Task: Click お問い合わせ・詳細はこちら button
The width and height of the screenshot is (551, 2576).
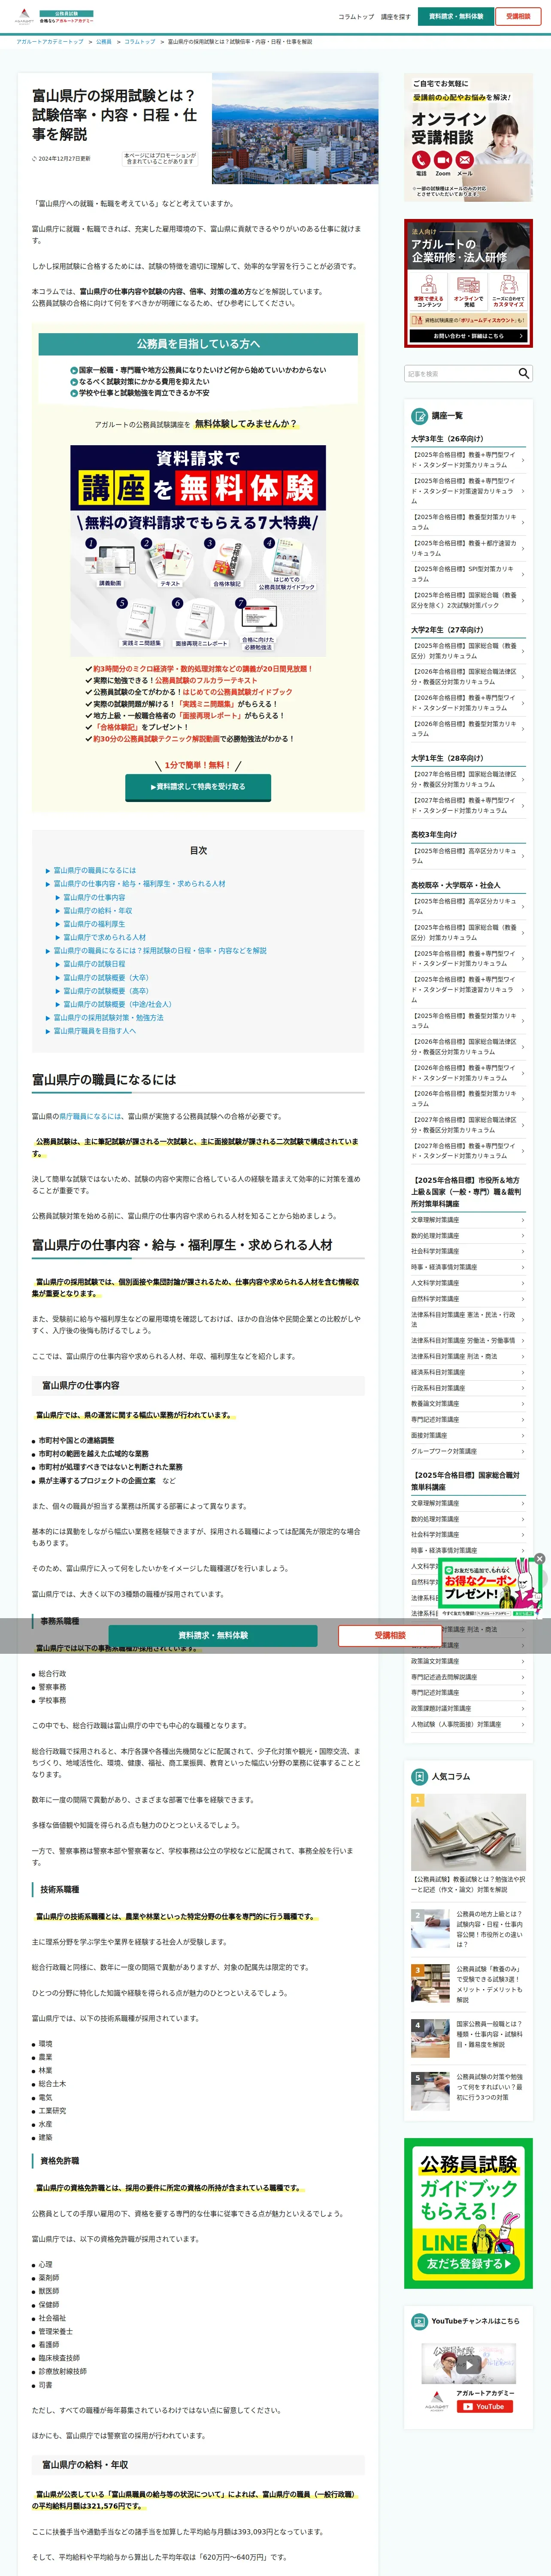Action: click(x=468, y=336)
